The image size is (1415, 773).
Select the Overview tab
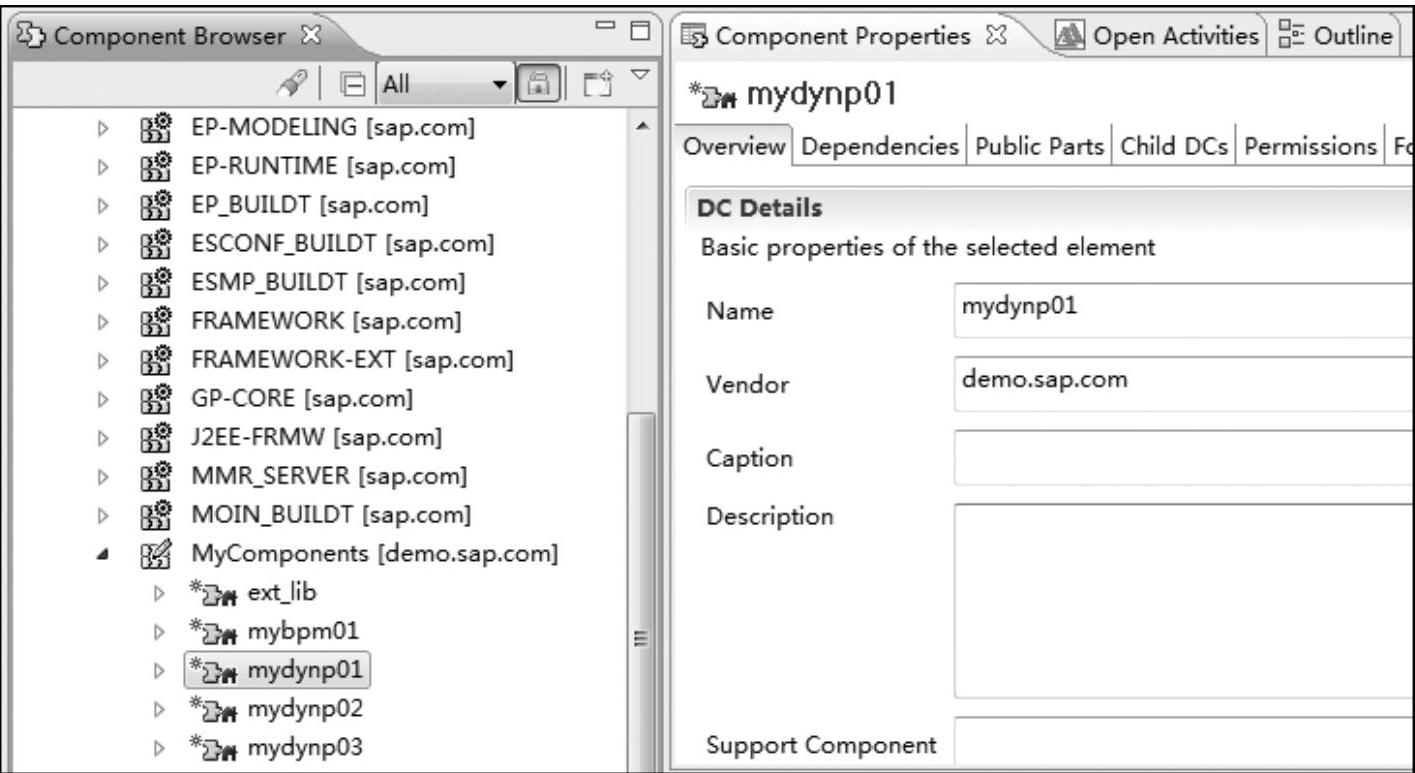[x=736, y=145]
